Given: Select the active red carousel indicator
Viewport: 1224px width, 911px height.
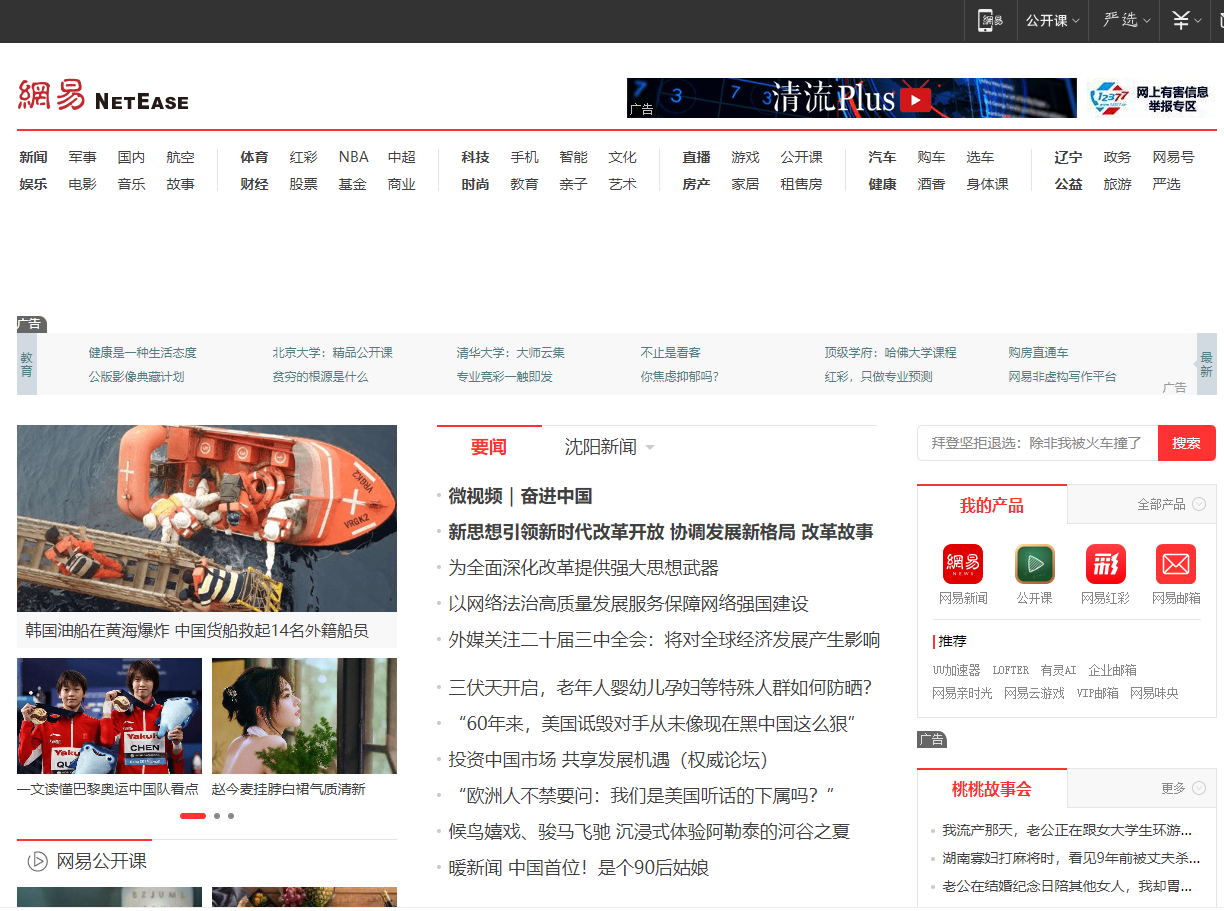Looking at the screenshot, I should [193, 816].
